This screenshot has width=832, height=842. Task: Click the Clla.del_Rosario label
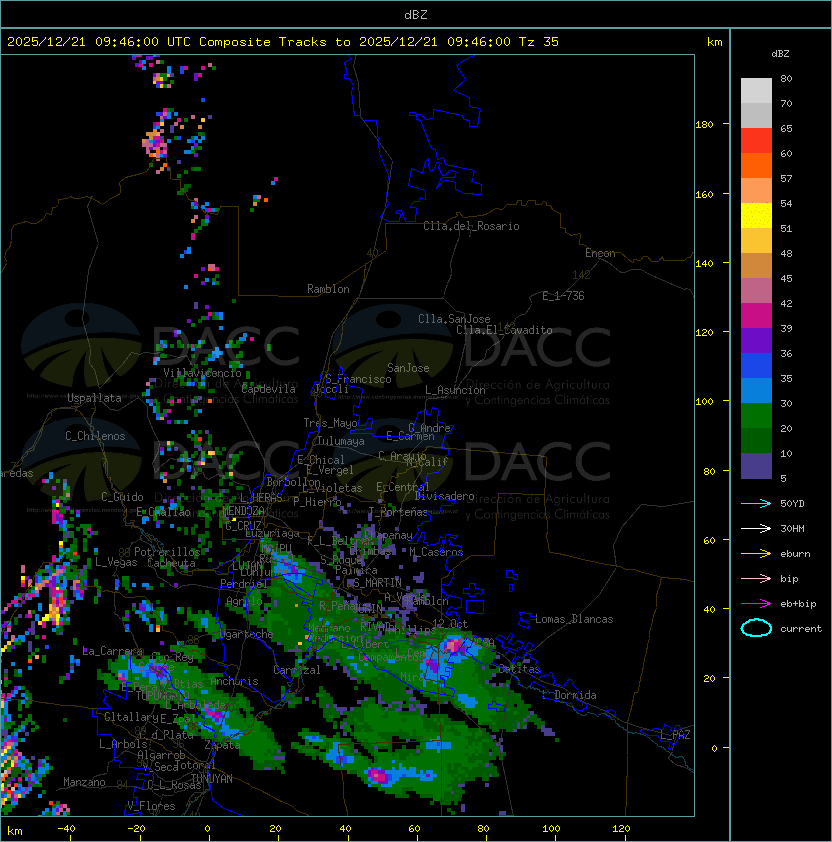471,226
